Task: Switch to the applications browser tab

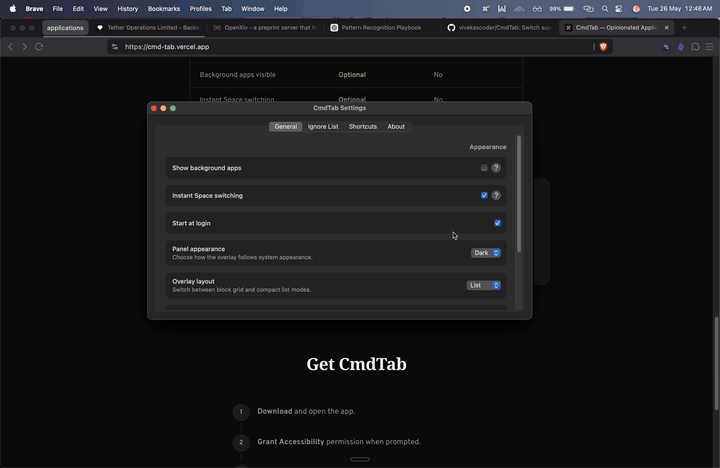Action: coord(65,28)
